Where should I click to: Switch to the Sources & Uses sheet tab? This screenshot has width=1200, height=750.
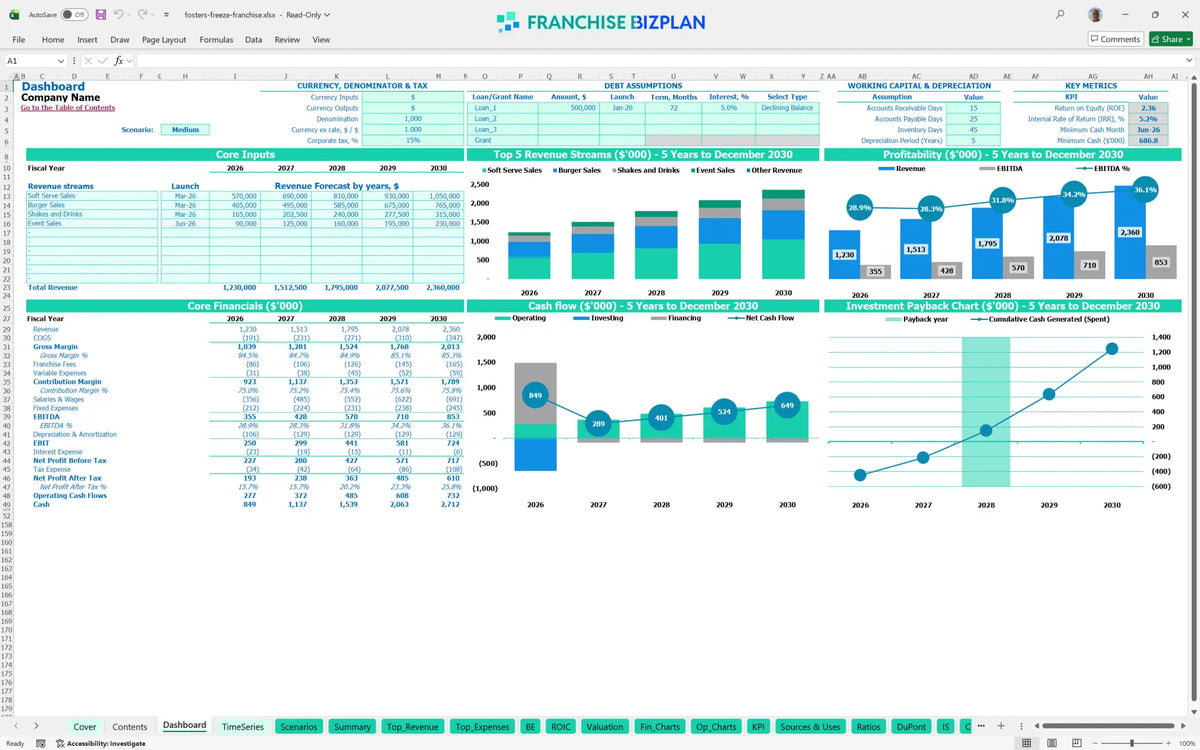810,727
